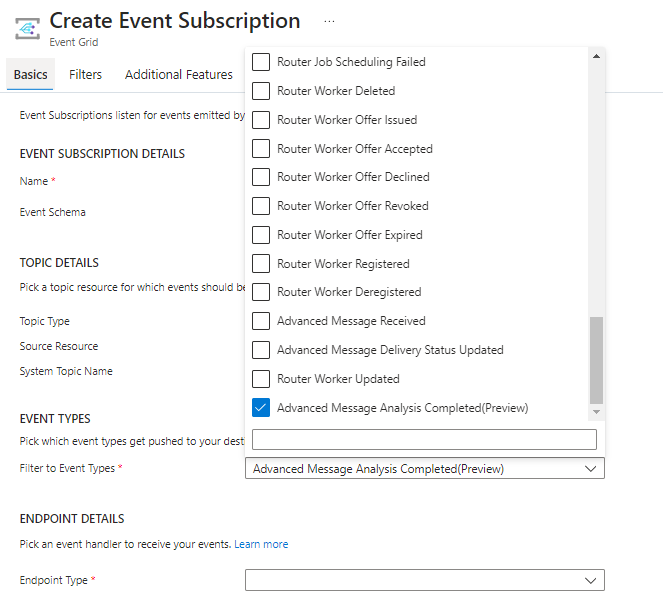The image size is (663, 608).
Task: Select Router Worker Registered event type
Action: click(x=261, y=264)
